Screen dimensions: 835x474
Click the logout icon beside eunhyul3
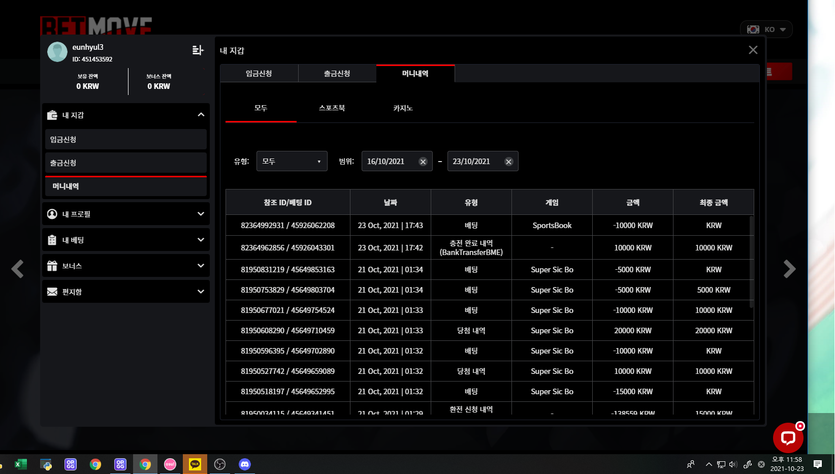198,50
